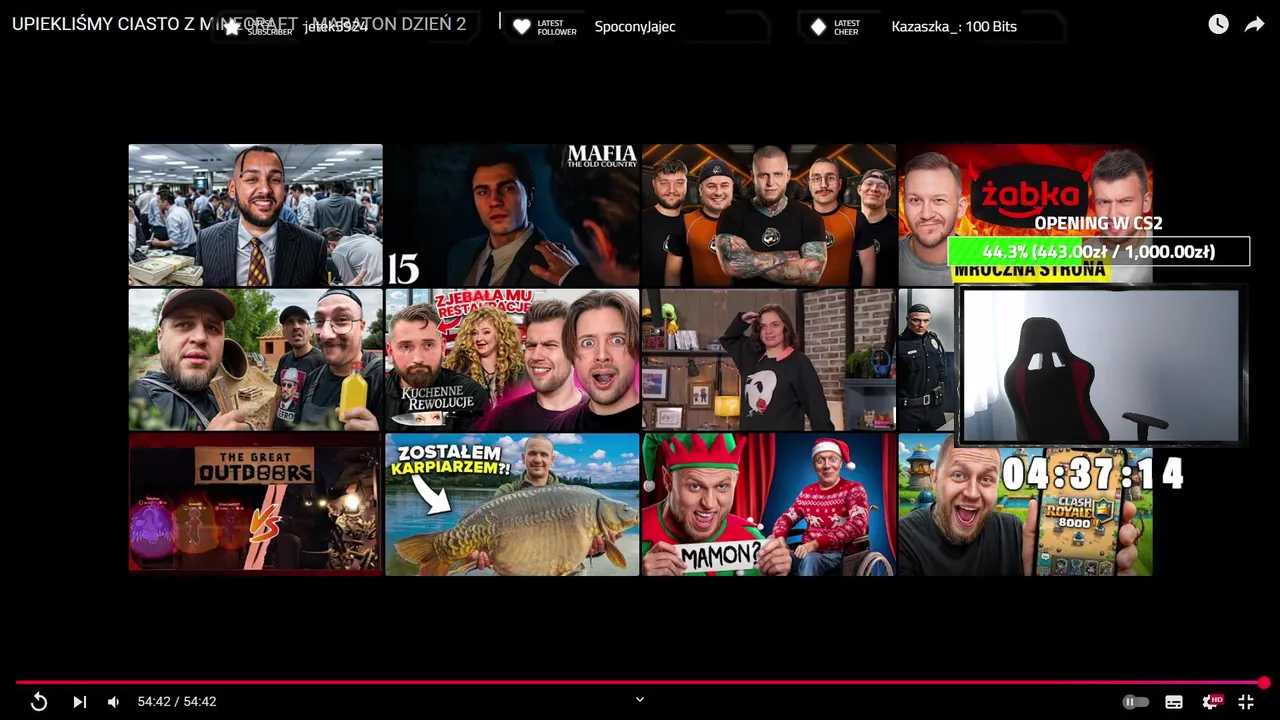This screenshot has height=720, width=1280.
Task: Open the three men outdoors with bottle video
Action: click(255, 360)
